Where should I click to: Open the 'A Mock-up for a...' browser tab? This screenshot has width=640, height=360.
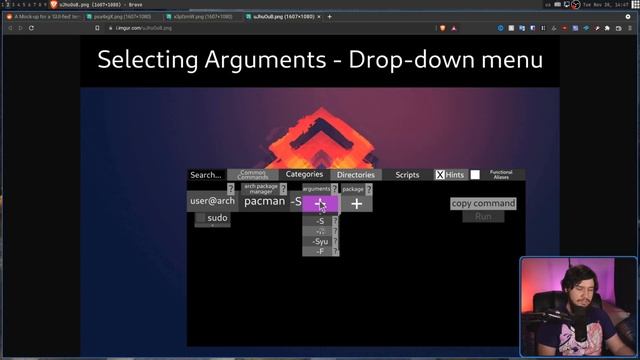(x=43, y=17)
